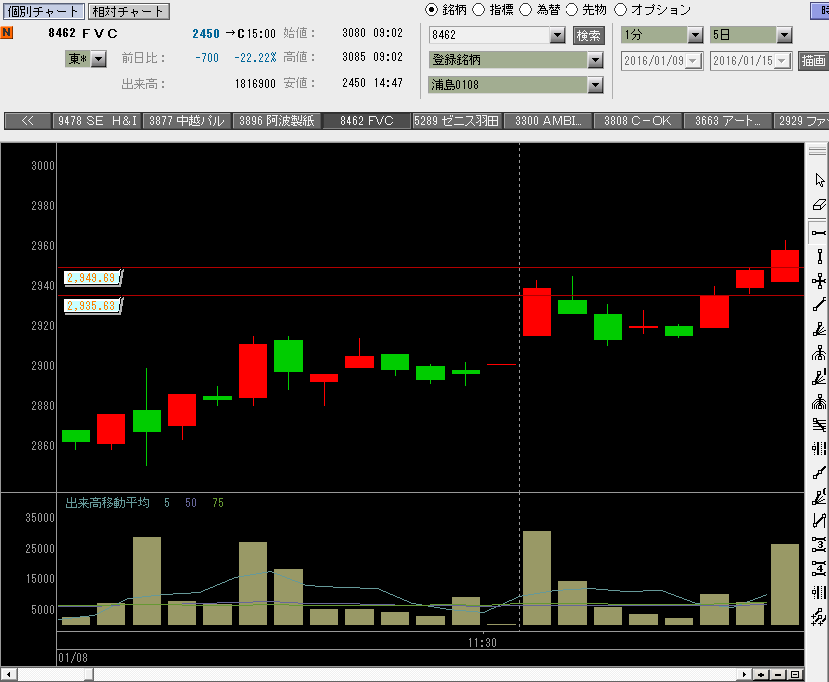Open the 1分 interval dropdown
The width and height of the screenshot is (829, 682).
tap(695, 35)
